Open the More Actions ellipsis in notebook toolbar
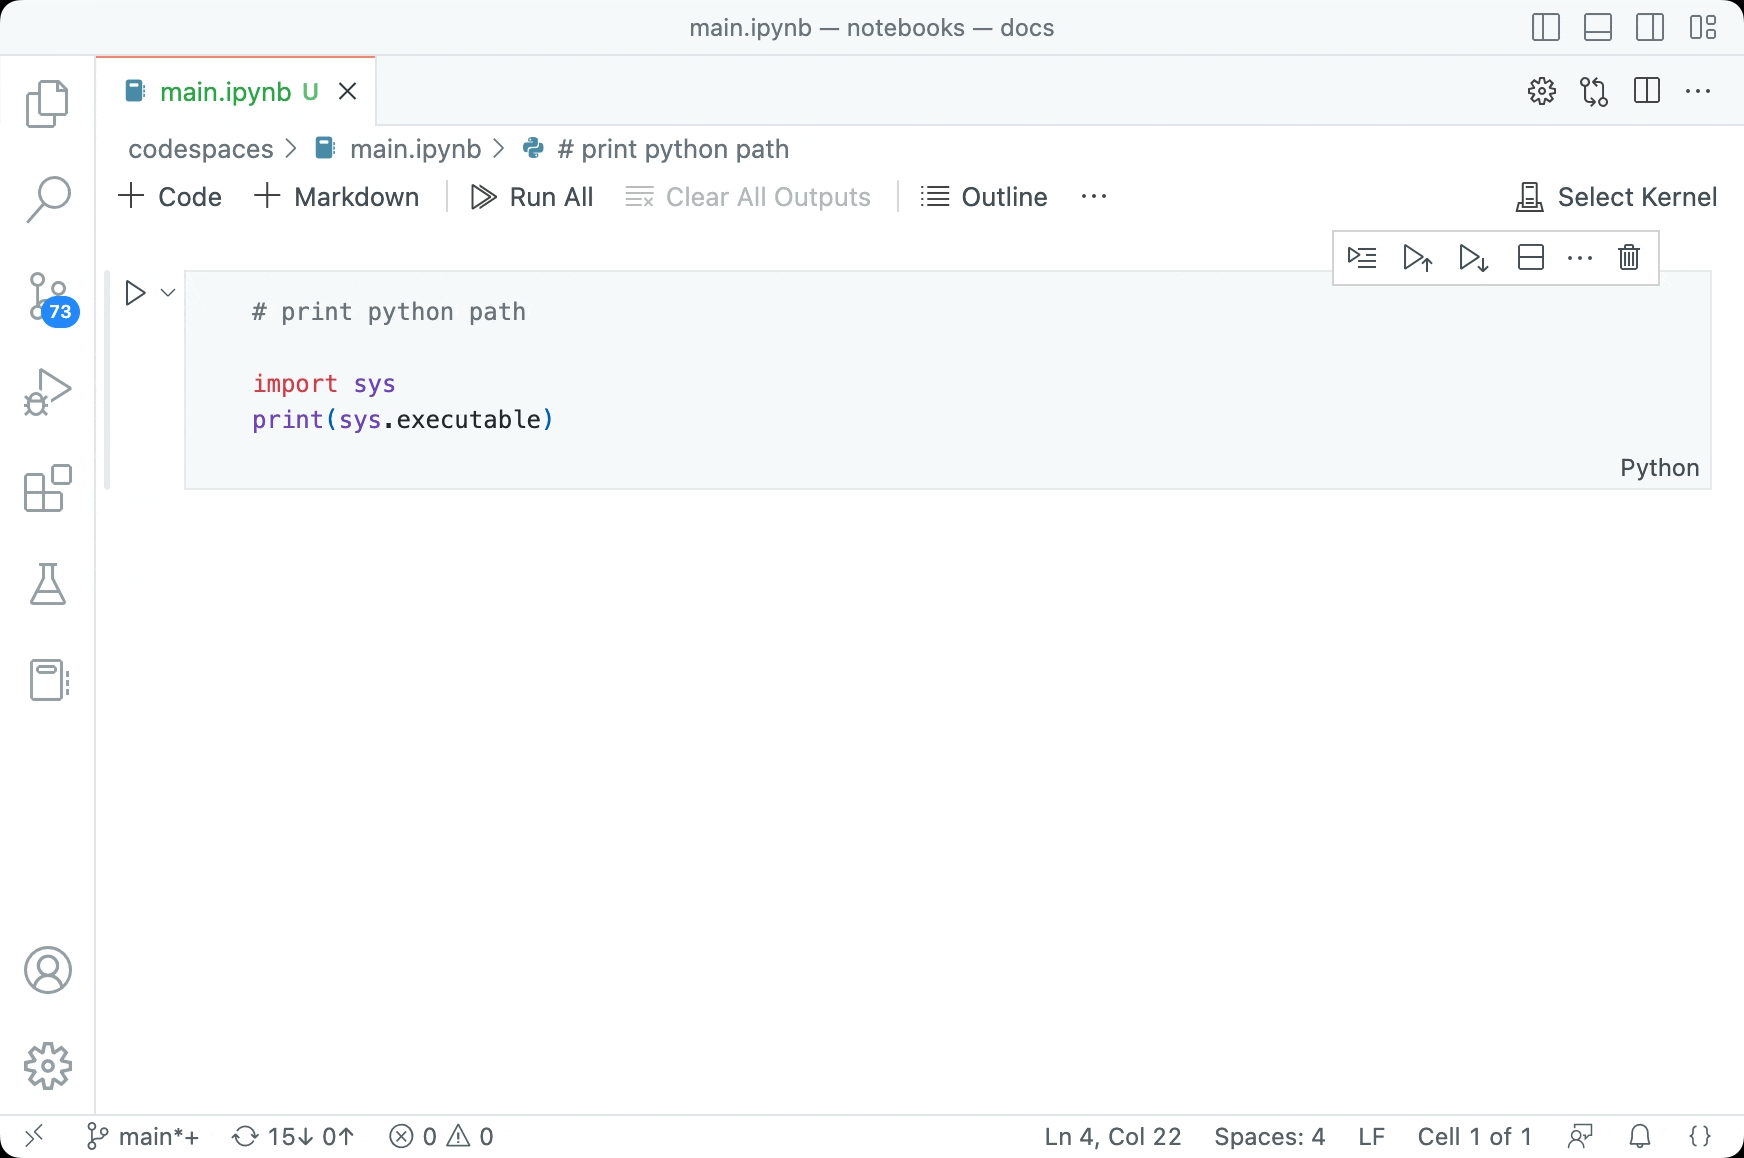Image resolution: width=1744 pixels, height=1158 pixels. coord(1094,196)
